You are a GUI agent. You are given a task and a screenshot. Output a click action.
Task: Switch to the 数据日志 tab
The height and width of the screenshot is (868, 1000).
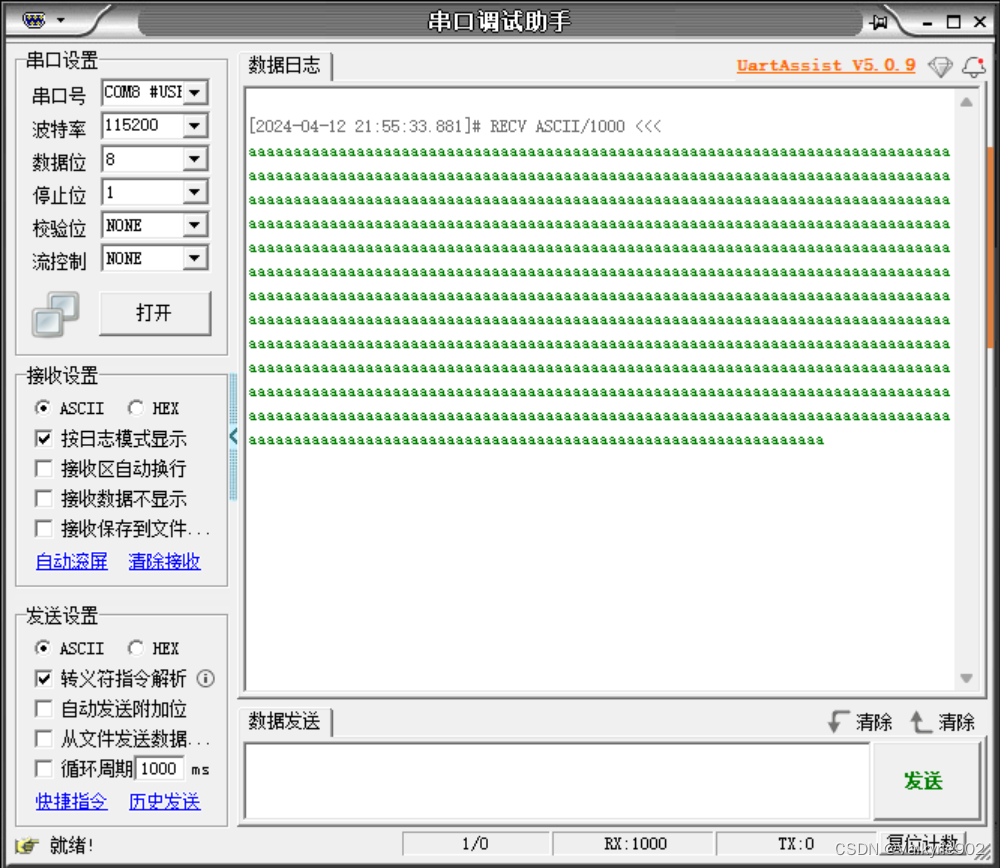[284, 65]
